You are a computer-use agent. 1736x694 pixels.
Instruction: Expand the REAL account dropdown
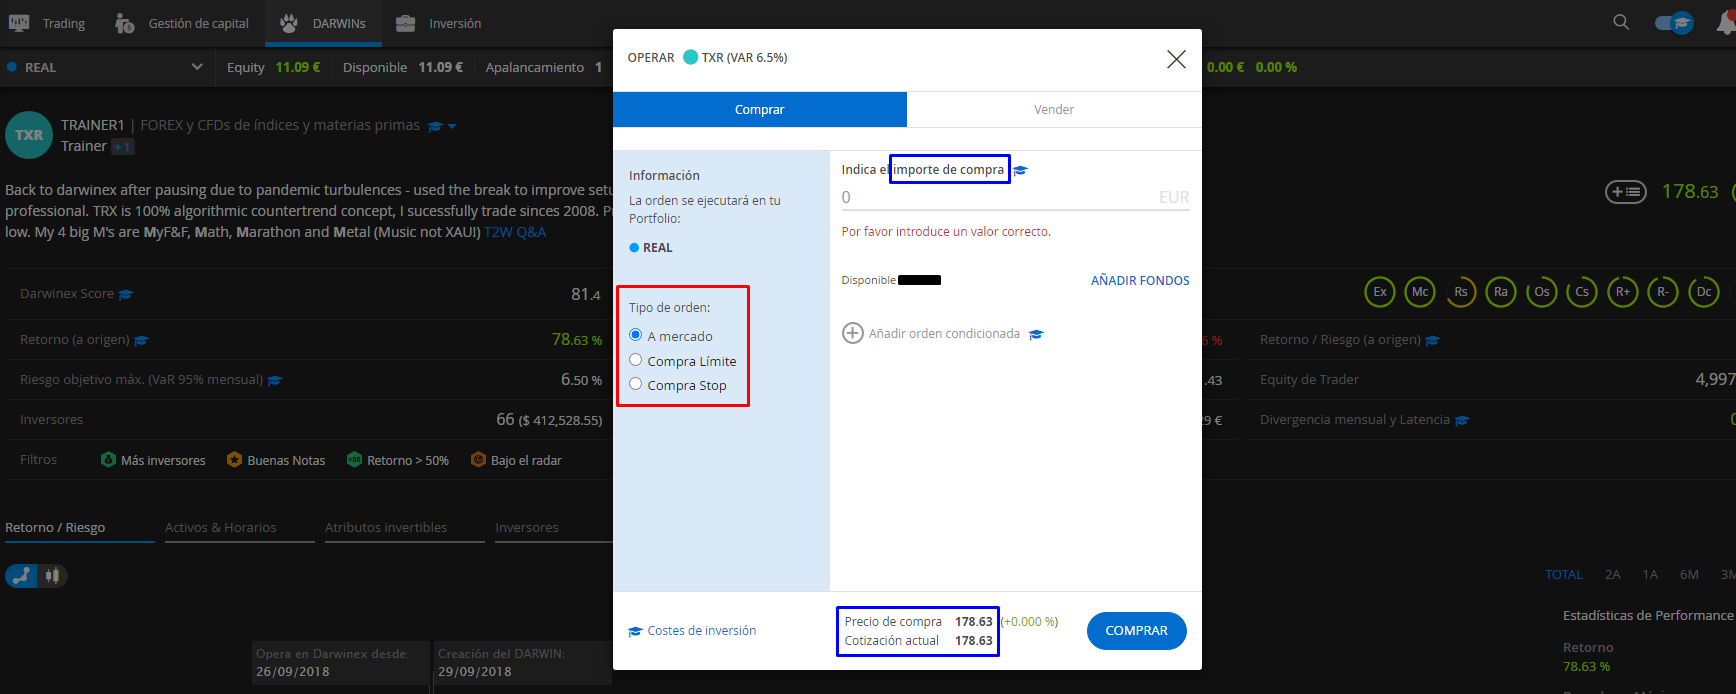point(197,67)
